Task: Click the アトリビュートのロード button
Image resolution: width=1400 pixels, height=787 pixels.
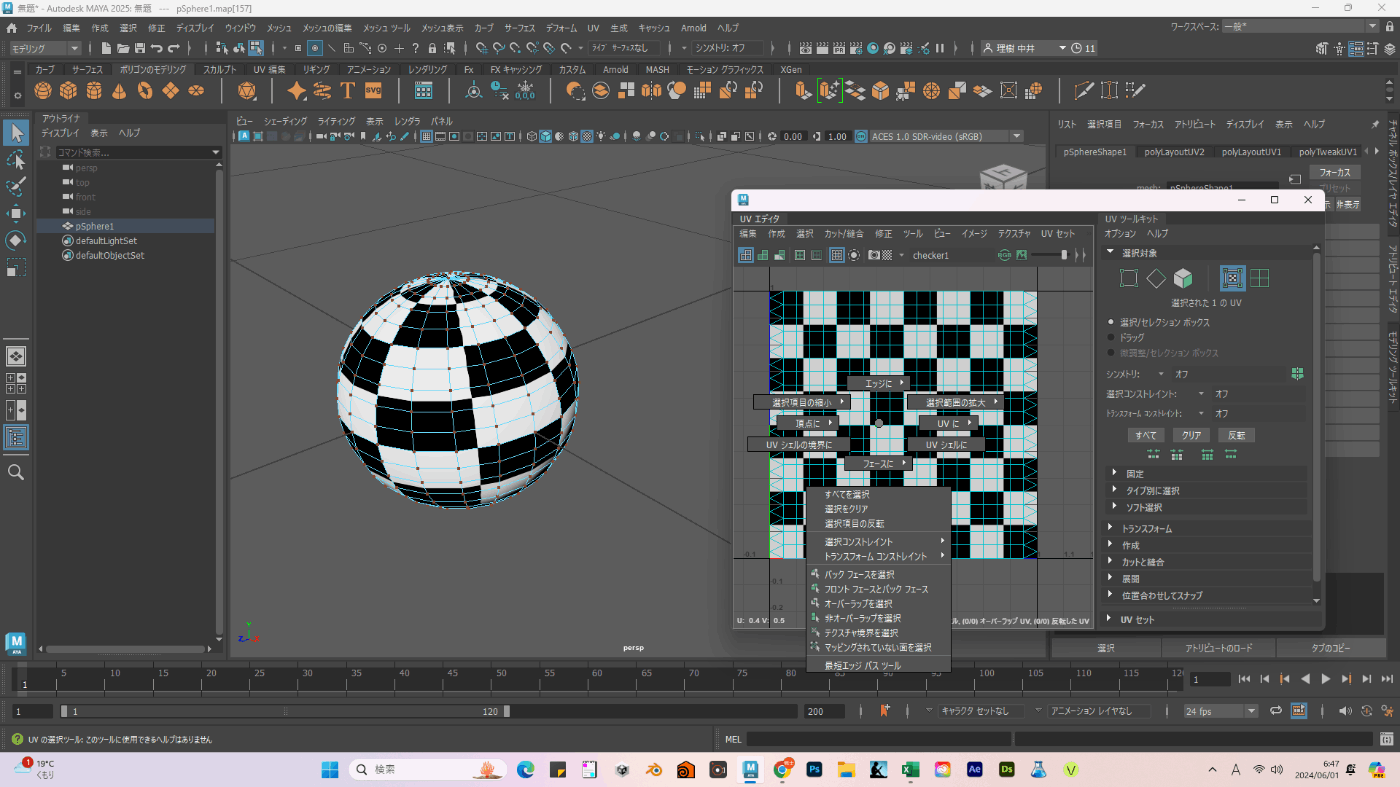Action: [1219, 648]
